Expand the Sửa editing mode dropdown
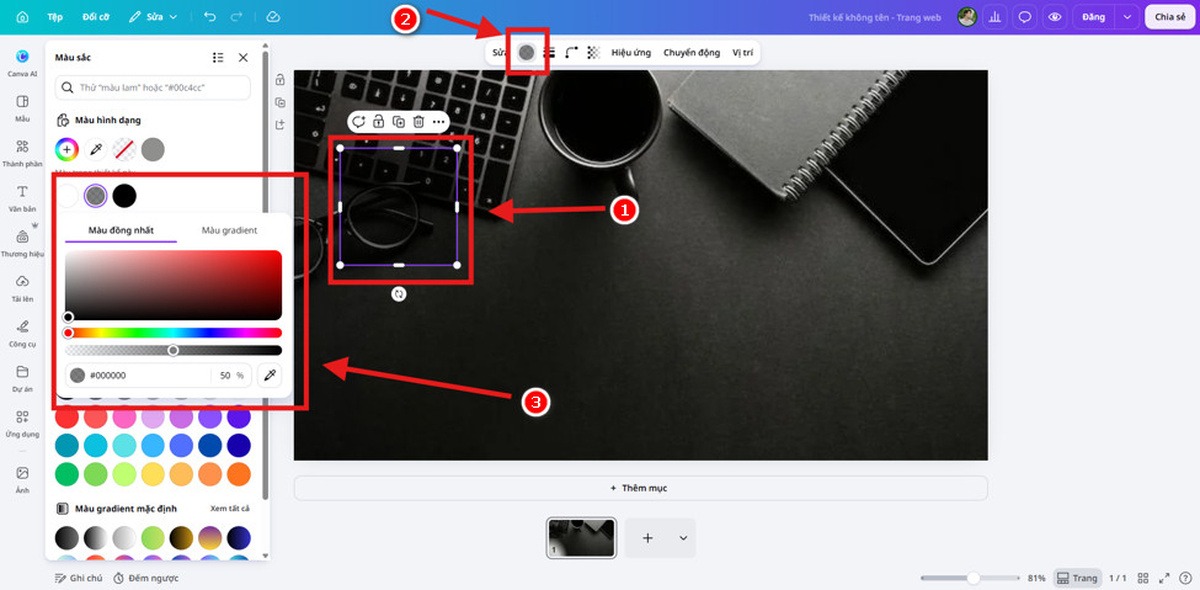Viewport: 1200px width, 590px height. [x=154, y=17]
